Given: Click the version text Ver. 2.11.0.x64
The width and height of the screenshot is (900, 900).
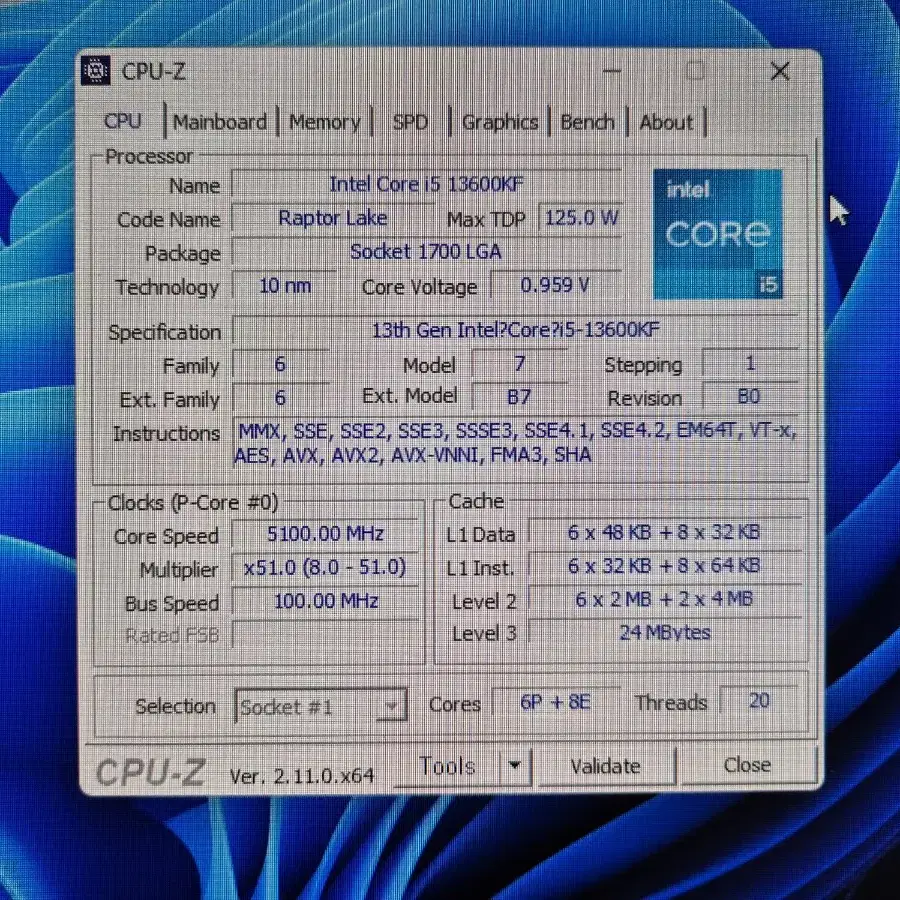Looking at the screenshot, I should point(302,775).
